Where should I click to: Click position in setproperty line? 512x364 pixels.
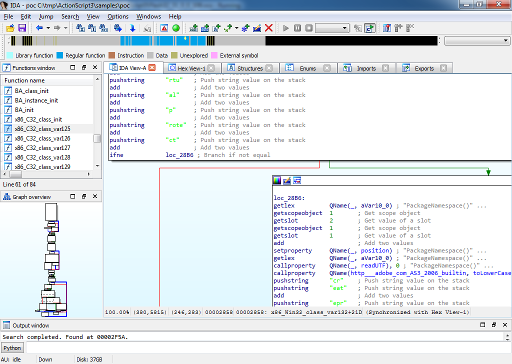(375, 251)
